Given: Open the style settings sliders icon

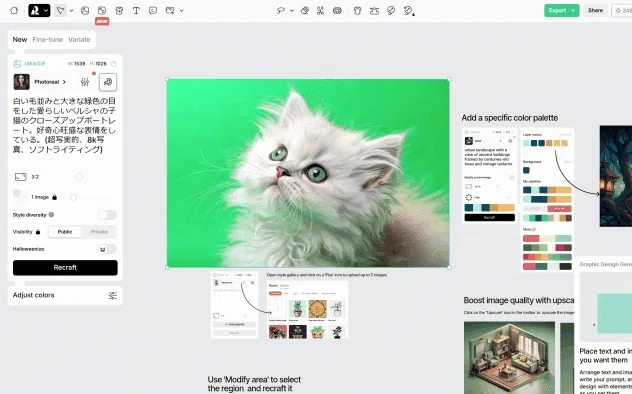Looking at the screenshot, I should pyautogui.click(x=85, y=82).
